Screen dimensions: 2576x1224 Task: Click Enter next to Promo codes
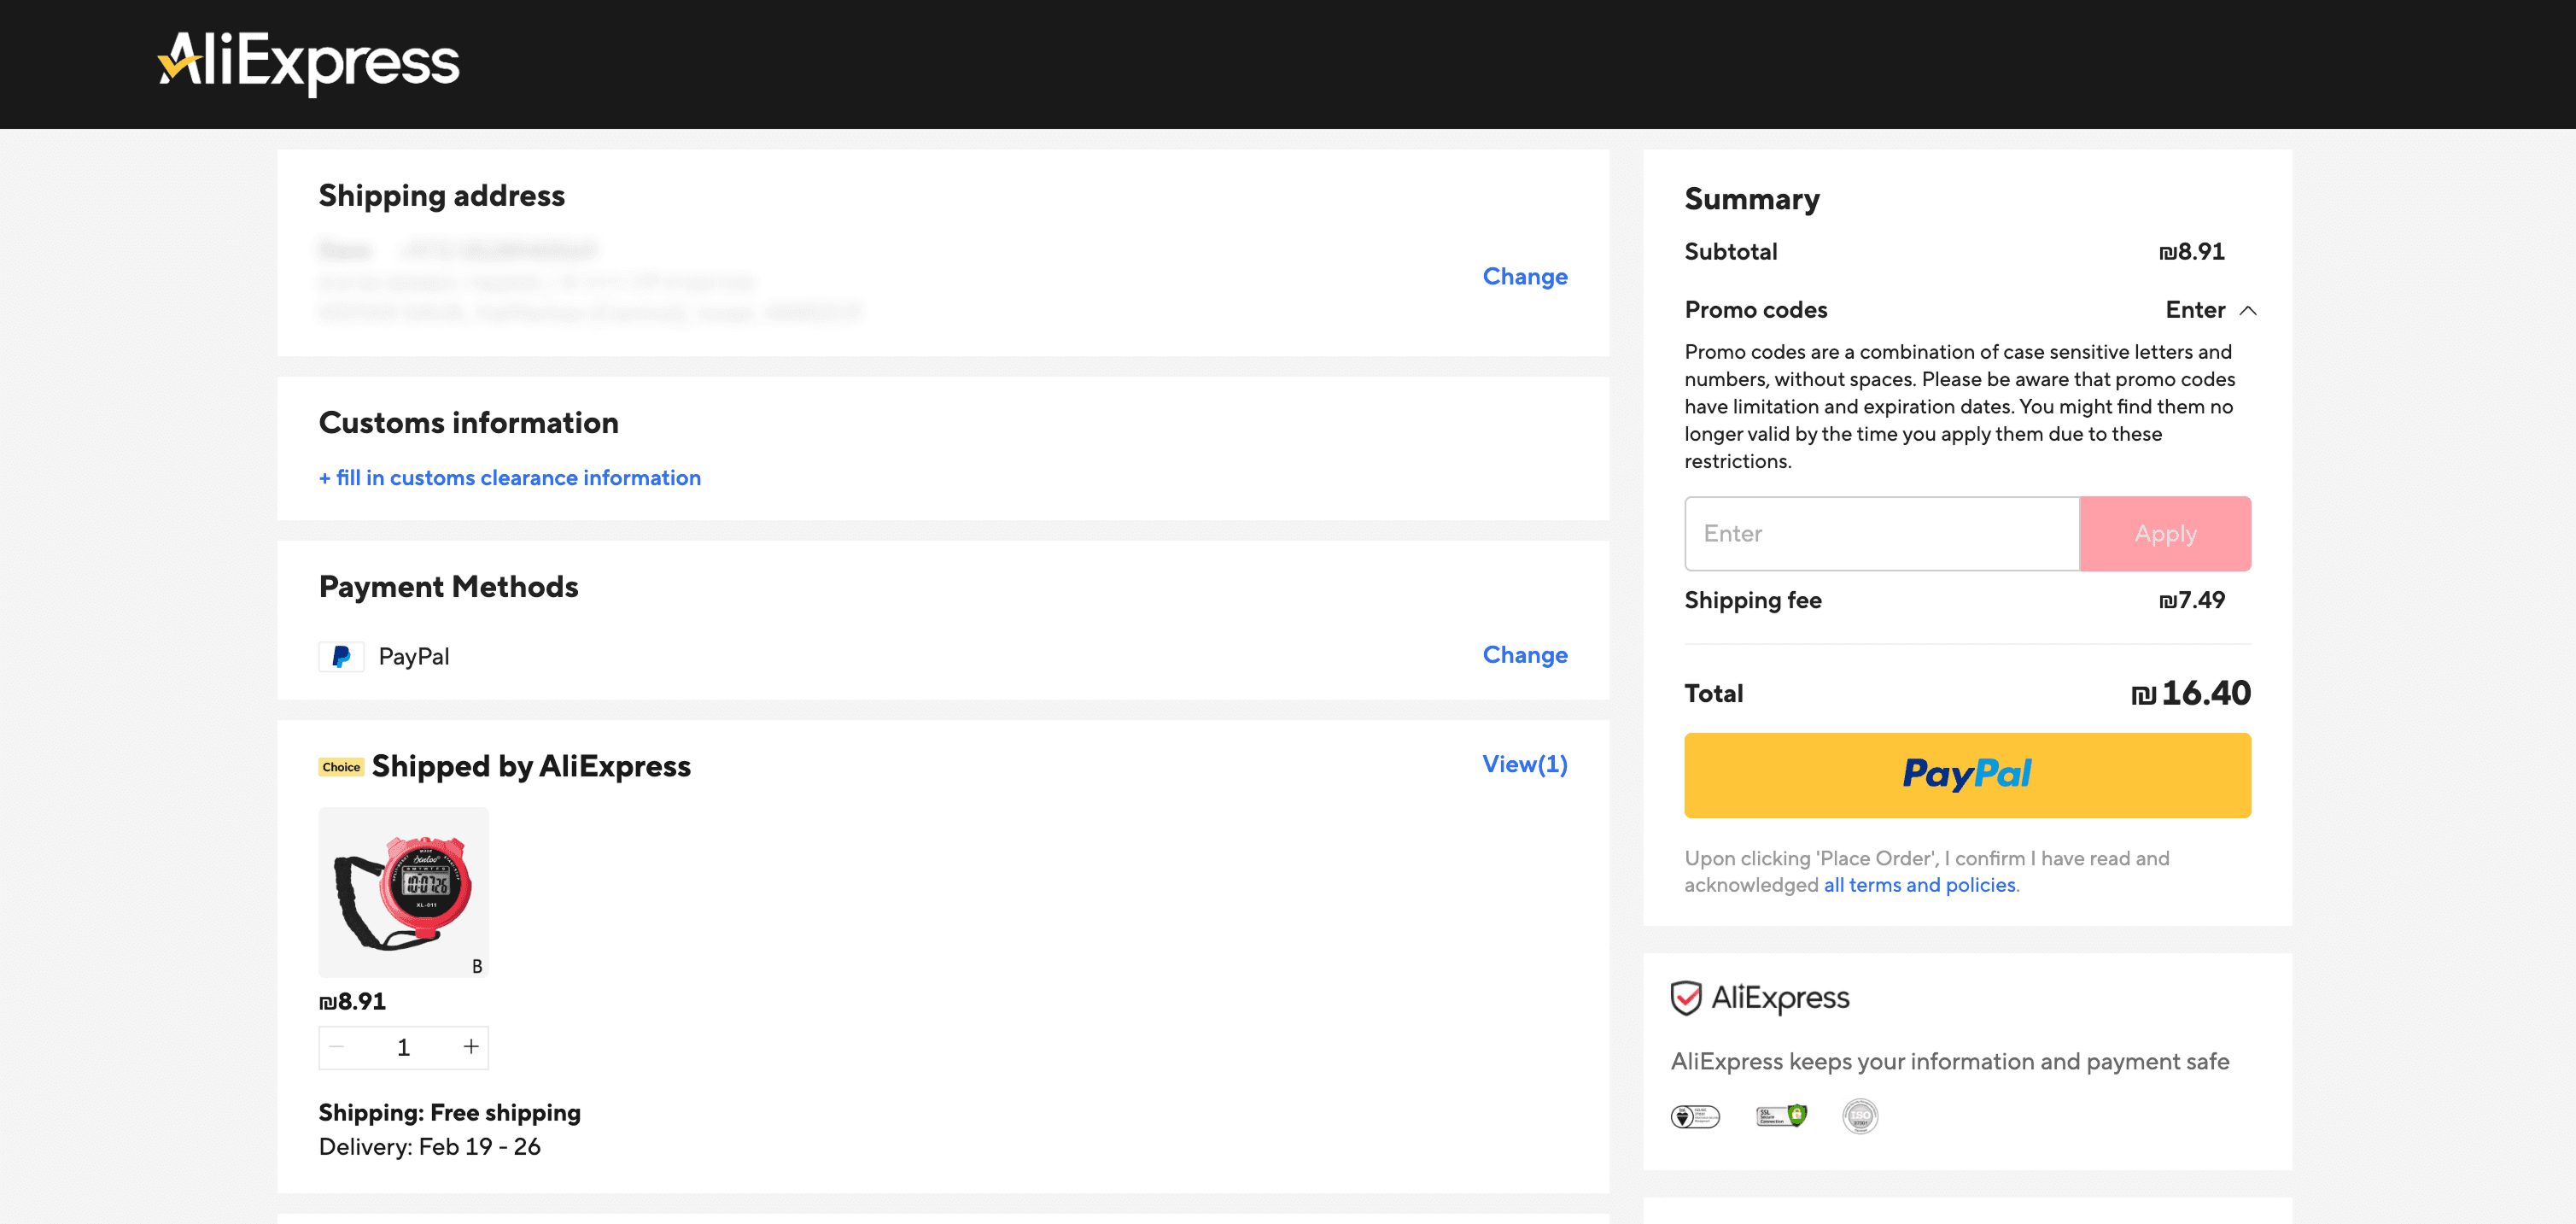[2194, 310]
